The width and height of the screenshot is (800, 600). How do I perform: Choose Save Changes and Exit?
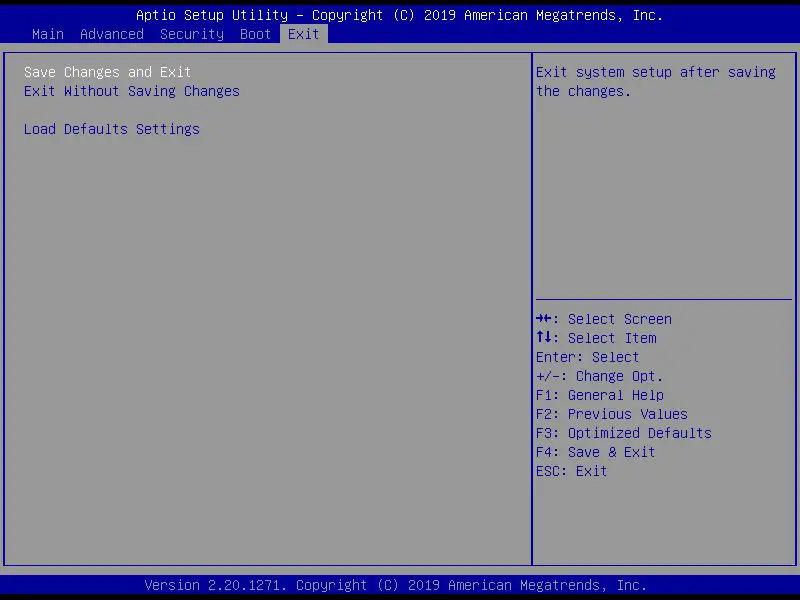coord(108,72)
